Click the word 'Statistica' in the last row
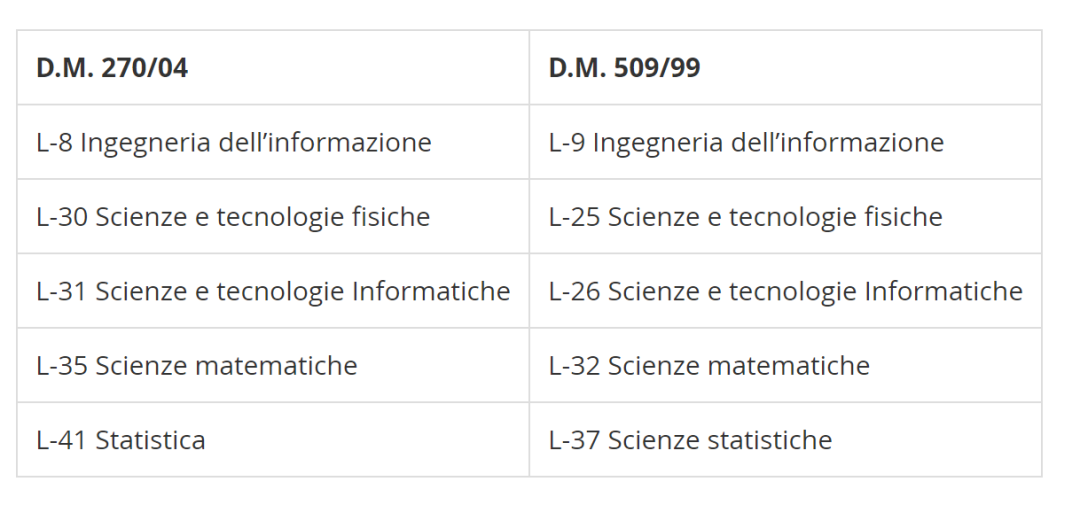This screenshot has height=505, width=1080. coord(150,440)
